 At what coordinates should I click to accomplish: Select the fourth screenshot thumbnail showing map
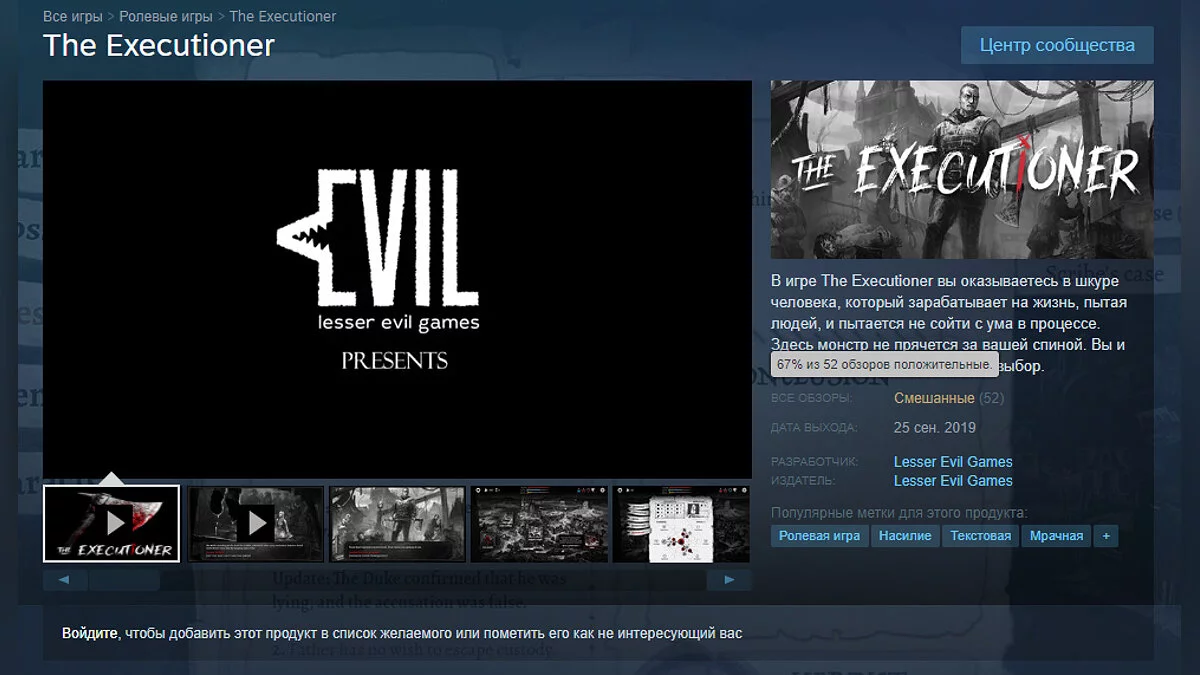540,523
